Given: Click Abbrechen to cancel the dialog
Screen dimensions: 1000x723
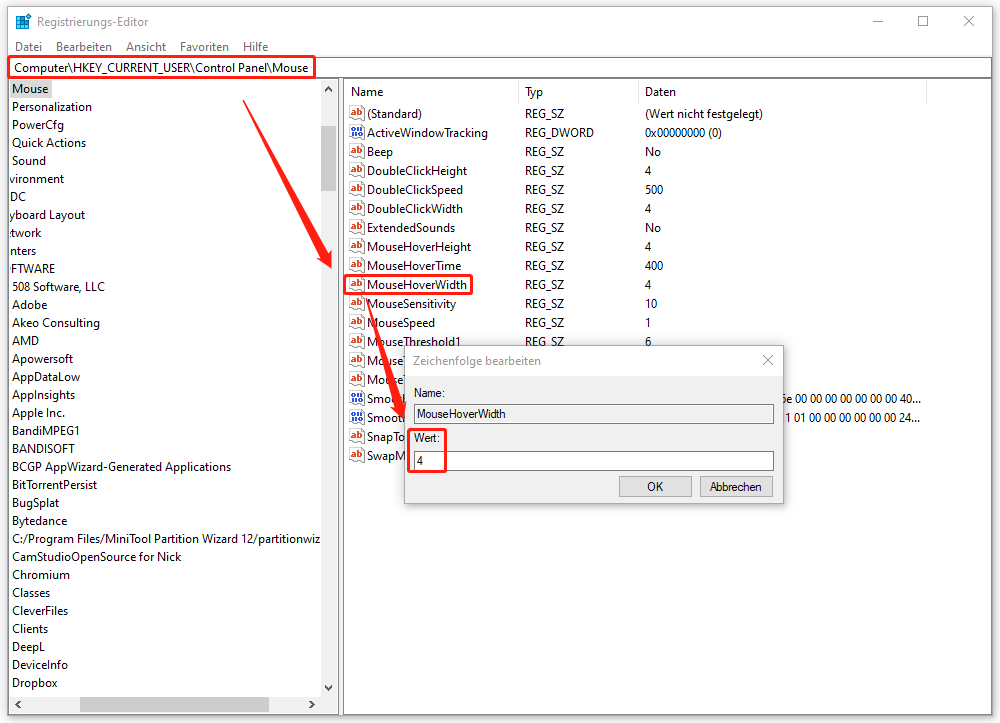Looking at the screenshot, I should tap(736, 486).
